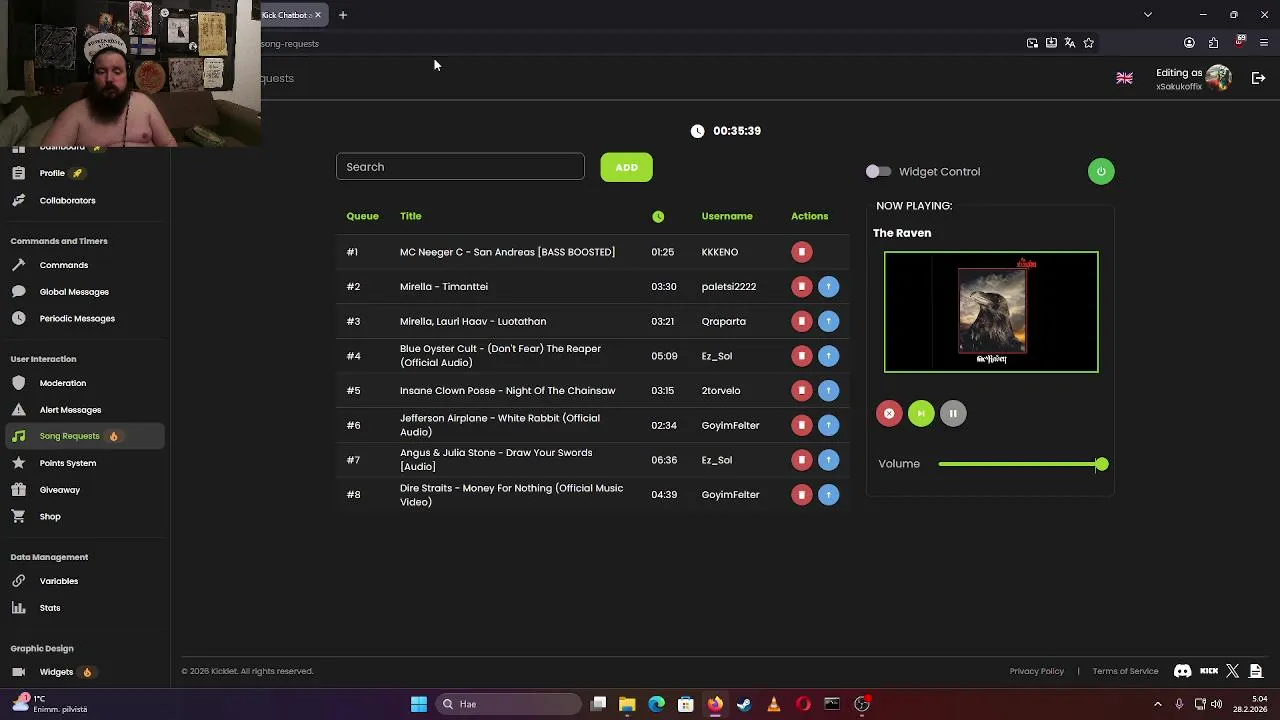Delete Mirella - Timanttei from queue

[x=802, y=287]
